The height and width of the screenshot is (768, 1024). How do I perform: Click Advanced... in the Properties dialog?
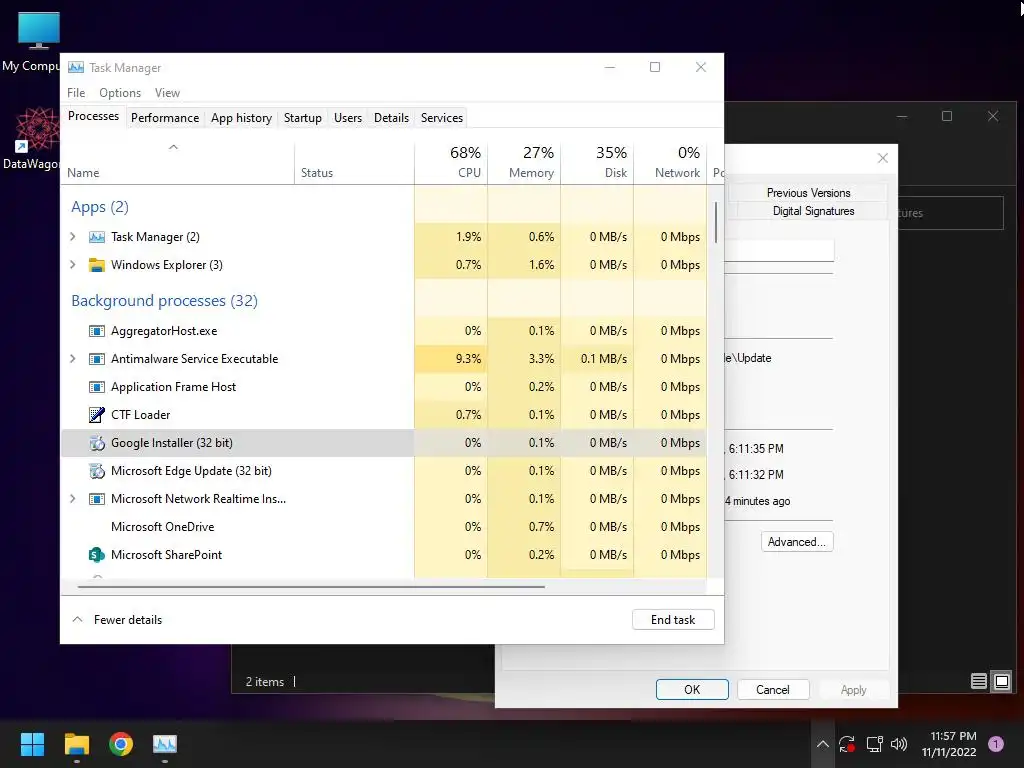797,542
